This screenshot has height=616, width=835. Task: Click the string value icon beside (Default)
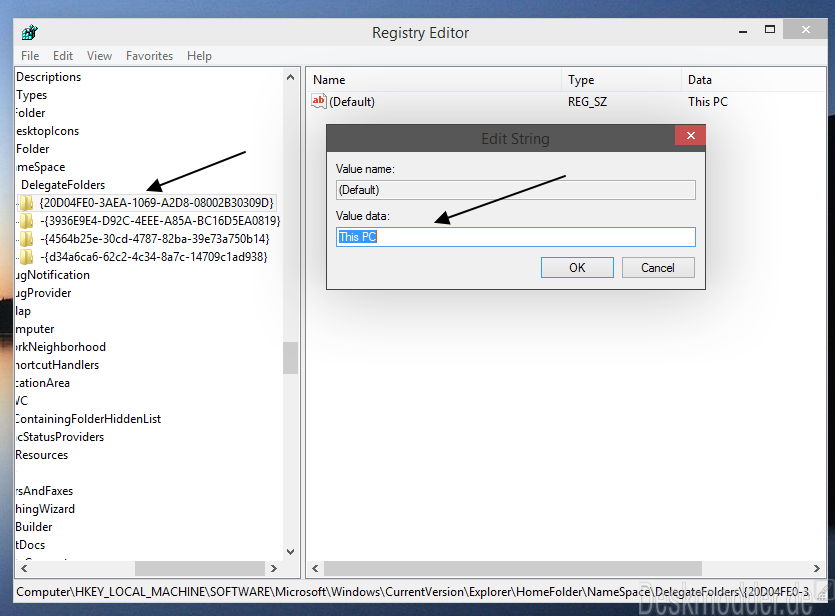[318, 101]
